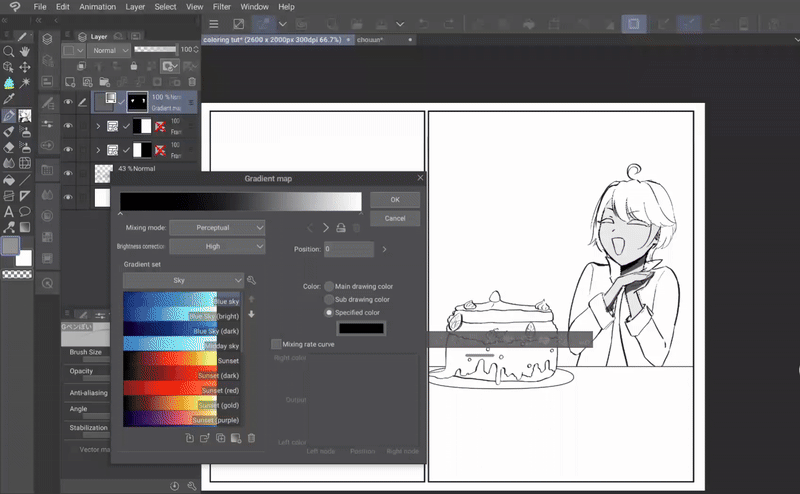Select the Main drawing color option
This screenshot has height=494, width=800.
pos(329,286)
